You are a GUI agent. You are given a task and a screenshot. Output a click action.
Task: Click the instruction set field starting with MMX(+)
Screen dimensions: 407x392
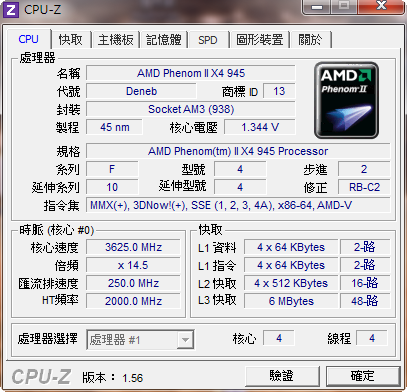click(238, 205)
